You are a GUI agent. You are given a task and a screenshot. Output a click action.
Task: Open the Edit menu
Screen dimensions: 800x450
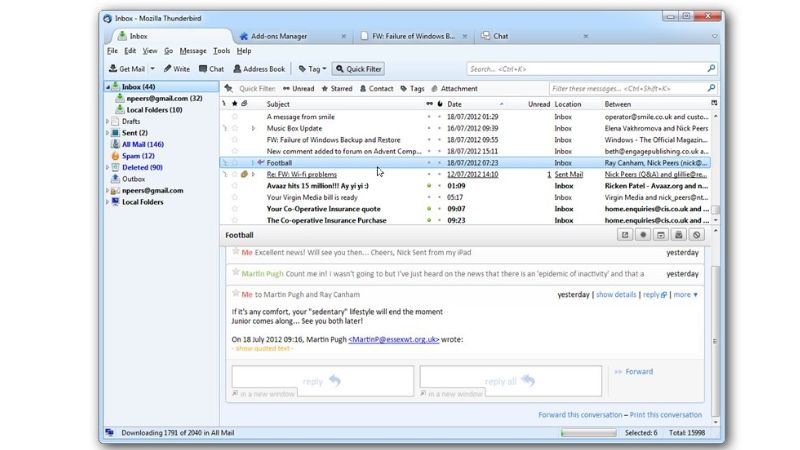click(130, 51)
